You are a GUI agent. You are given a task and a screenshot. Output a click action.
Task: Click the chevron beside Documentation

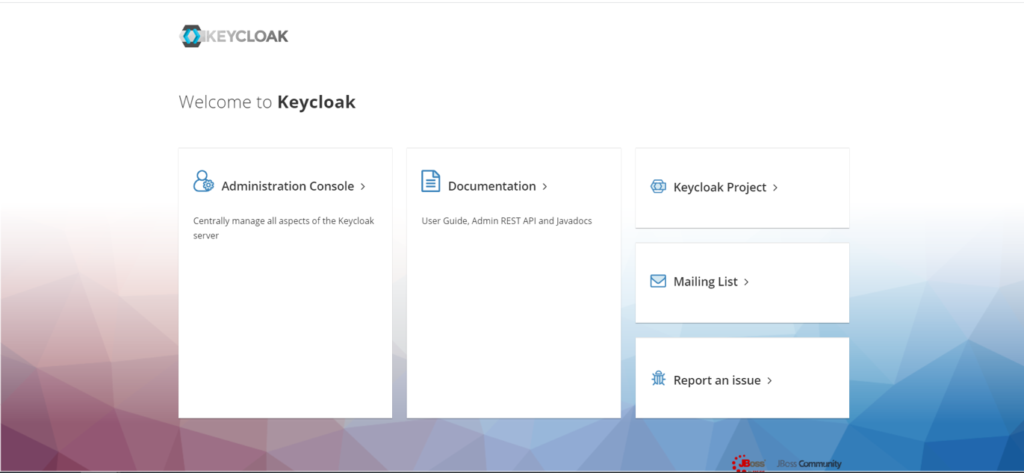(545, 187)
